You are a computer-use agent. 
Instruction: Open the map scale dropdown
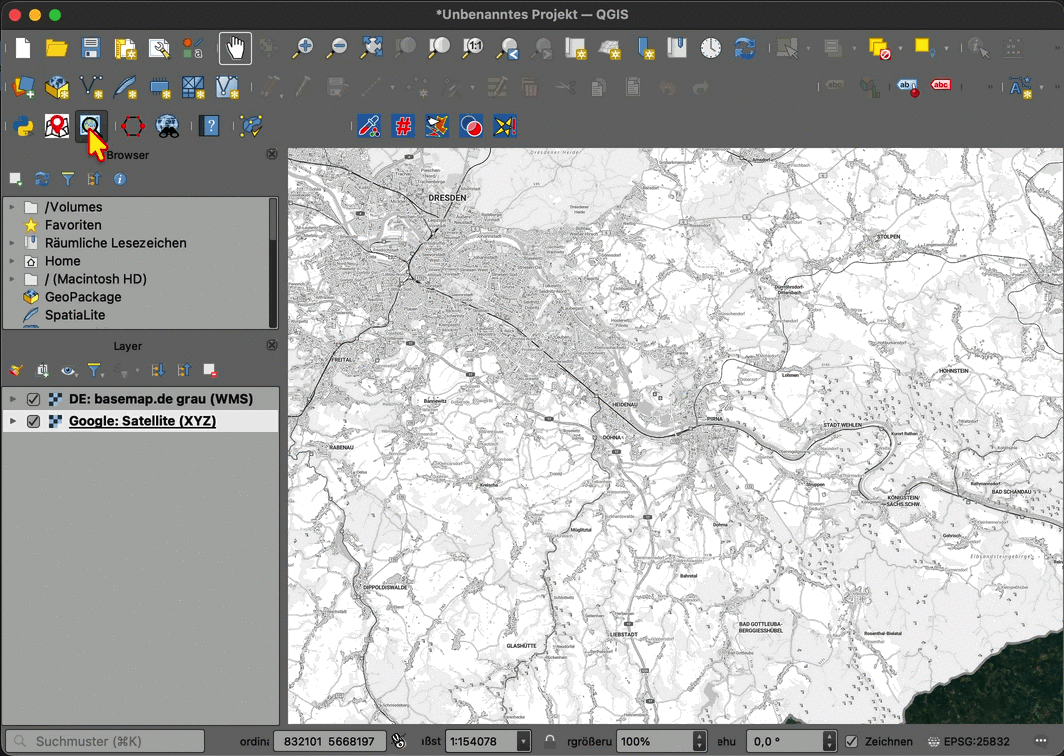tap(523, 741)
